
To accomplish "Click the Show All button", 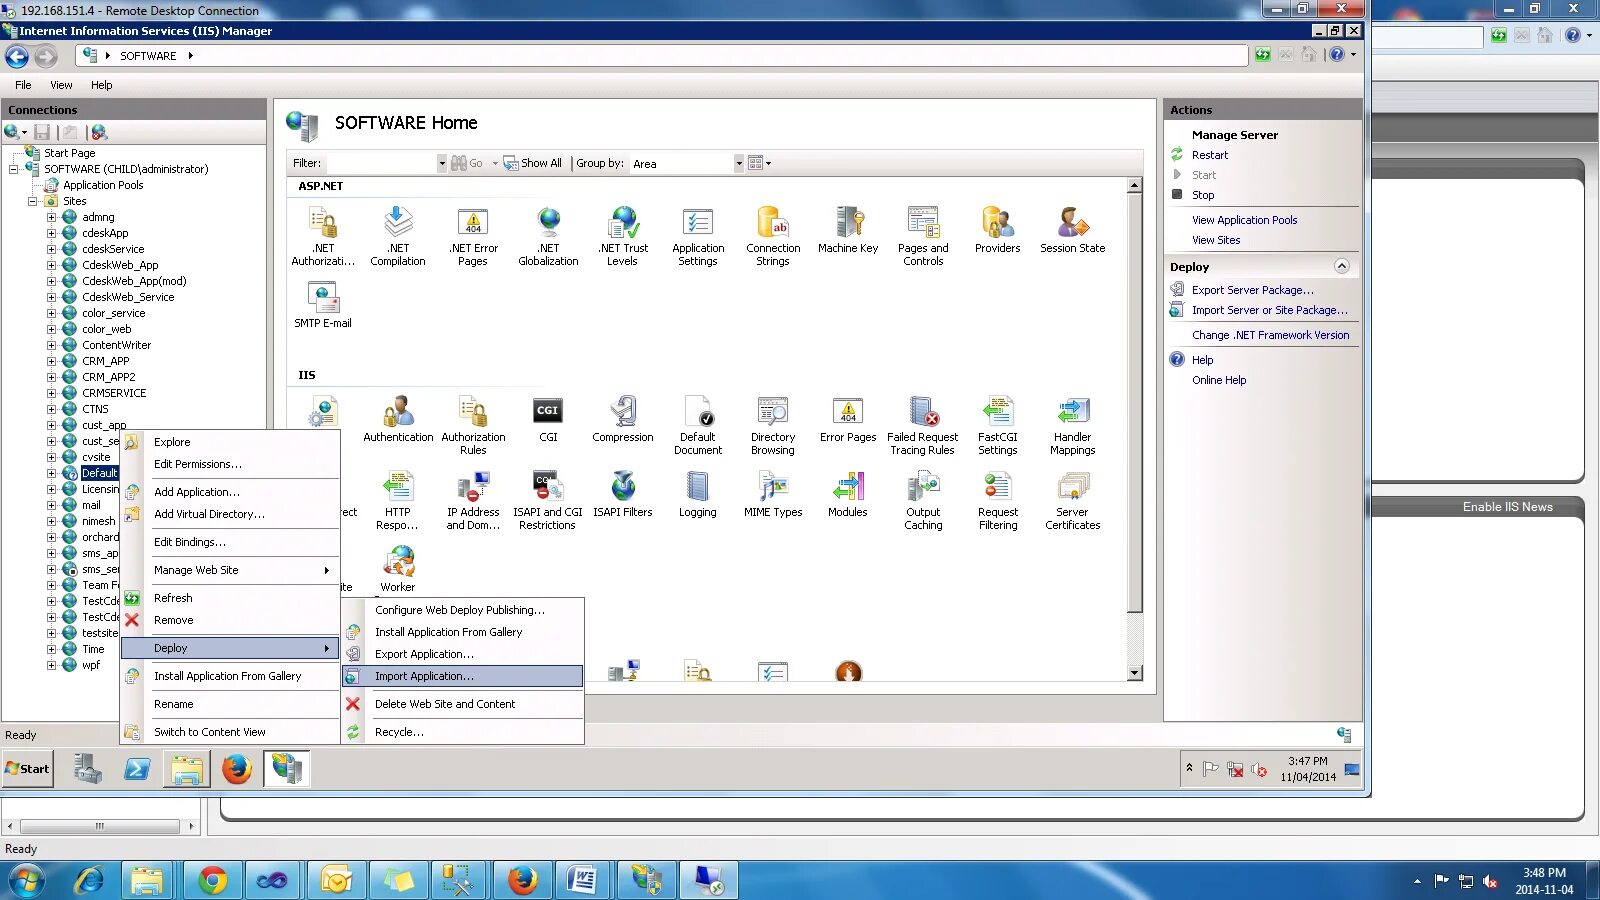I will [532, 163].
